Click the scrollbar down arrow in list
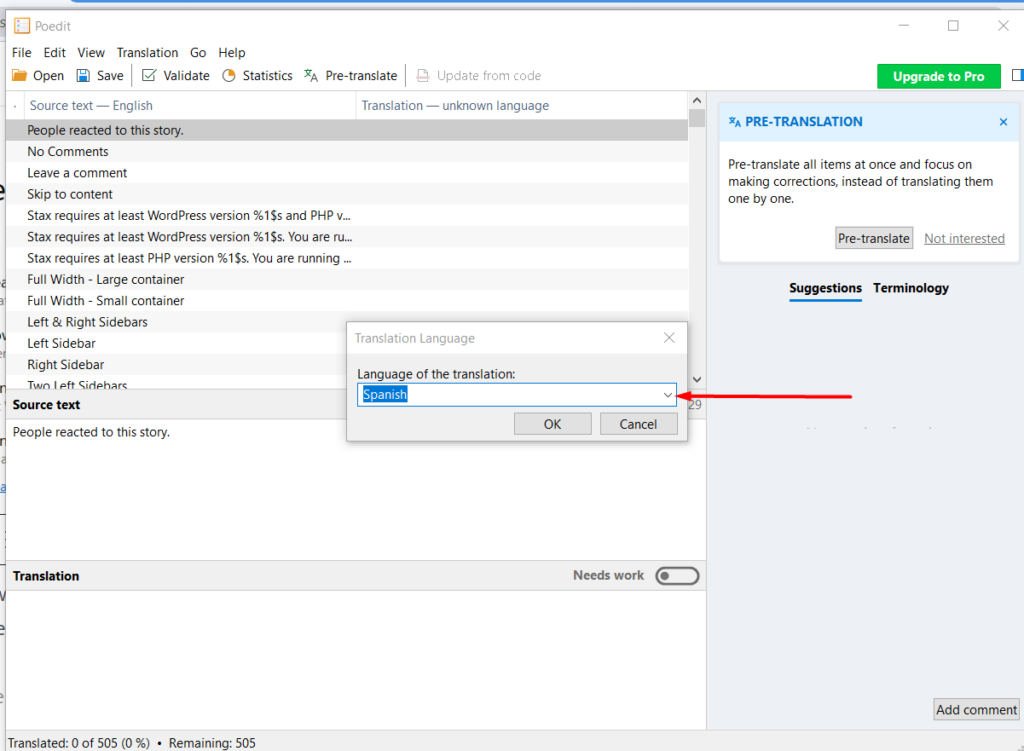 [x=697, y=379]
